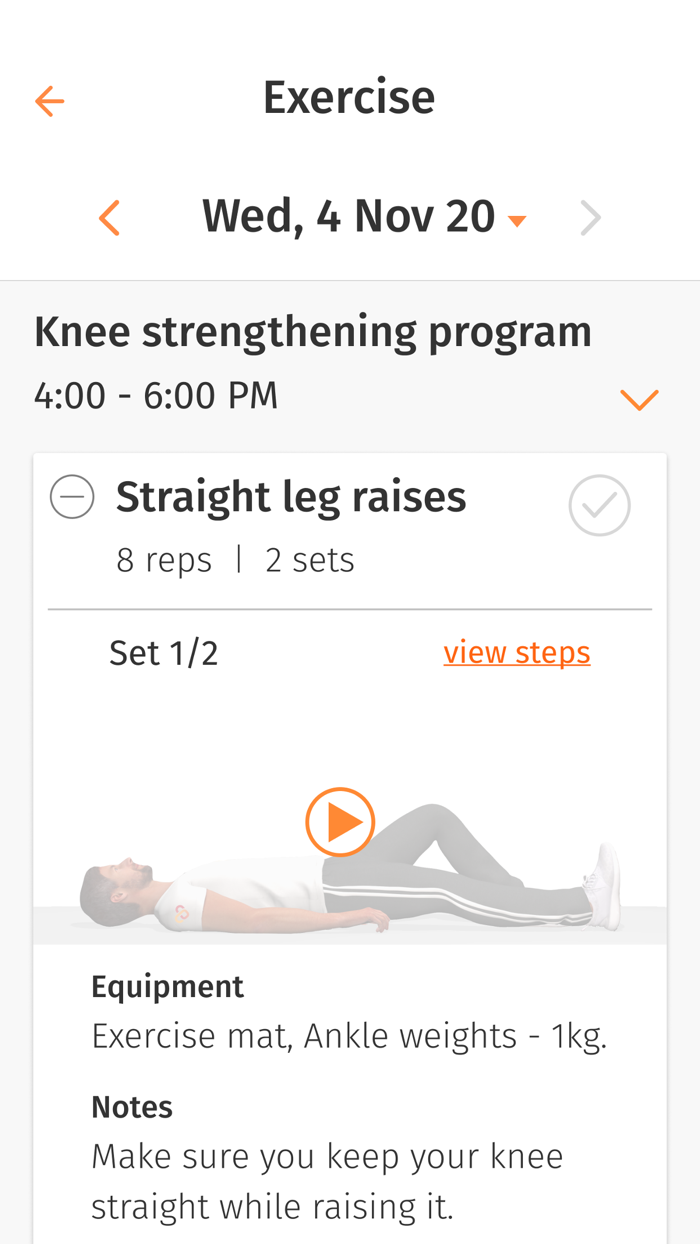Open the view steps link
Screen dimensions: 700x1244
[517, 653]
